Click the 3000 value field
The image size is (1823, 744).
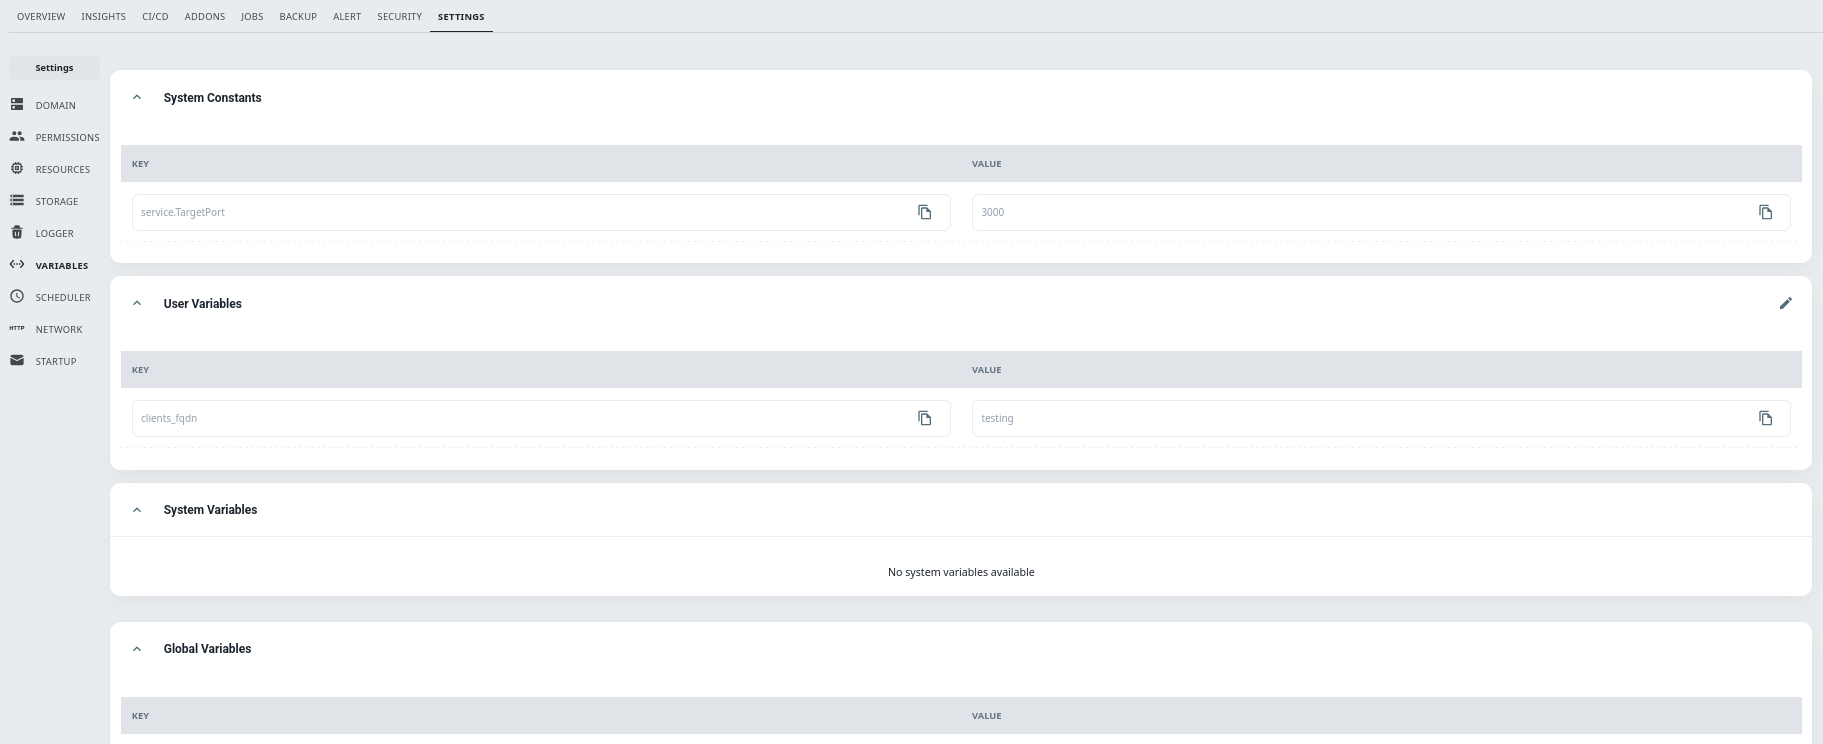click(x=1381, y=212)
